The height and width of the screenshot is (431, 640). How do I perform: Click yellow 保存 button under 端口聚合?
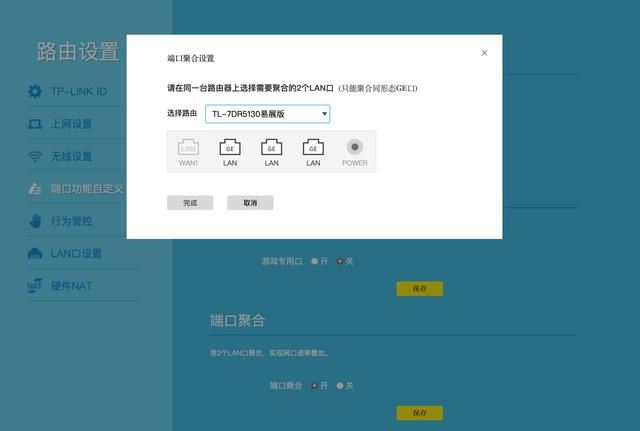[x=420, y=413]
